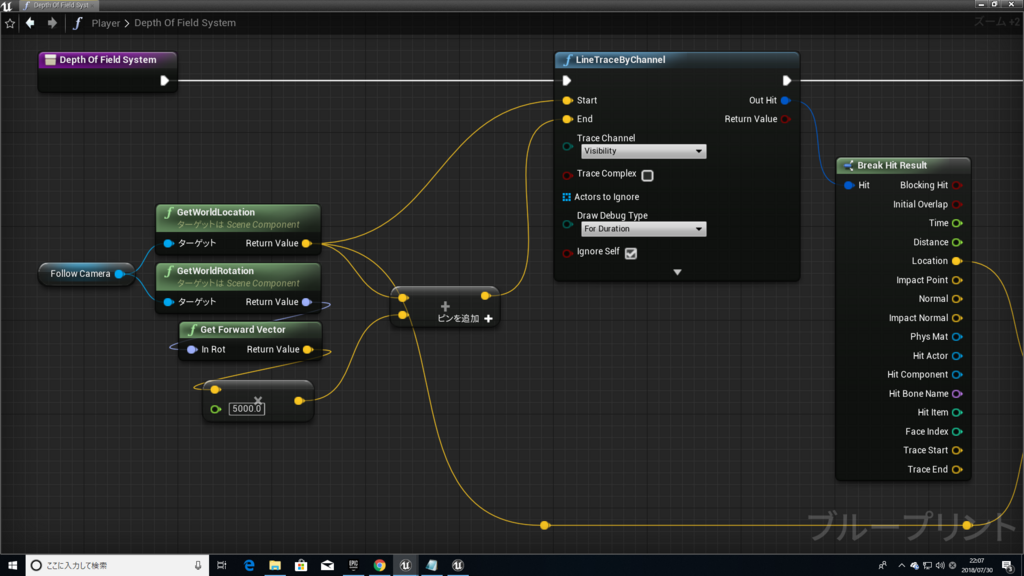Click the boolean Return Value pin of LineTrace
1024x576 pixels.
[x=786, y=120]
